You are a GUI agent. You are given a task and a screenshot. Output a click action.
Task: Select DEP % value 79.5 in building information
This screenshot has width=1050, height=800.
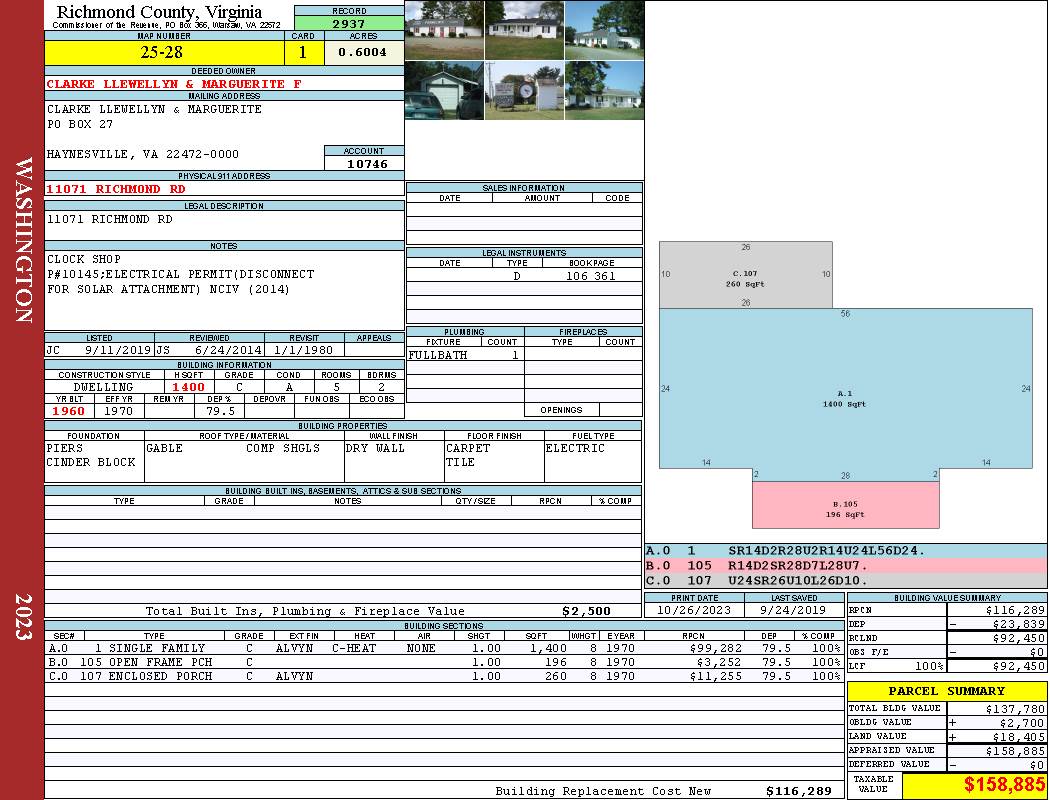[220, 411]
